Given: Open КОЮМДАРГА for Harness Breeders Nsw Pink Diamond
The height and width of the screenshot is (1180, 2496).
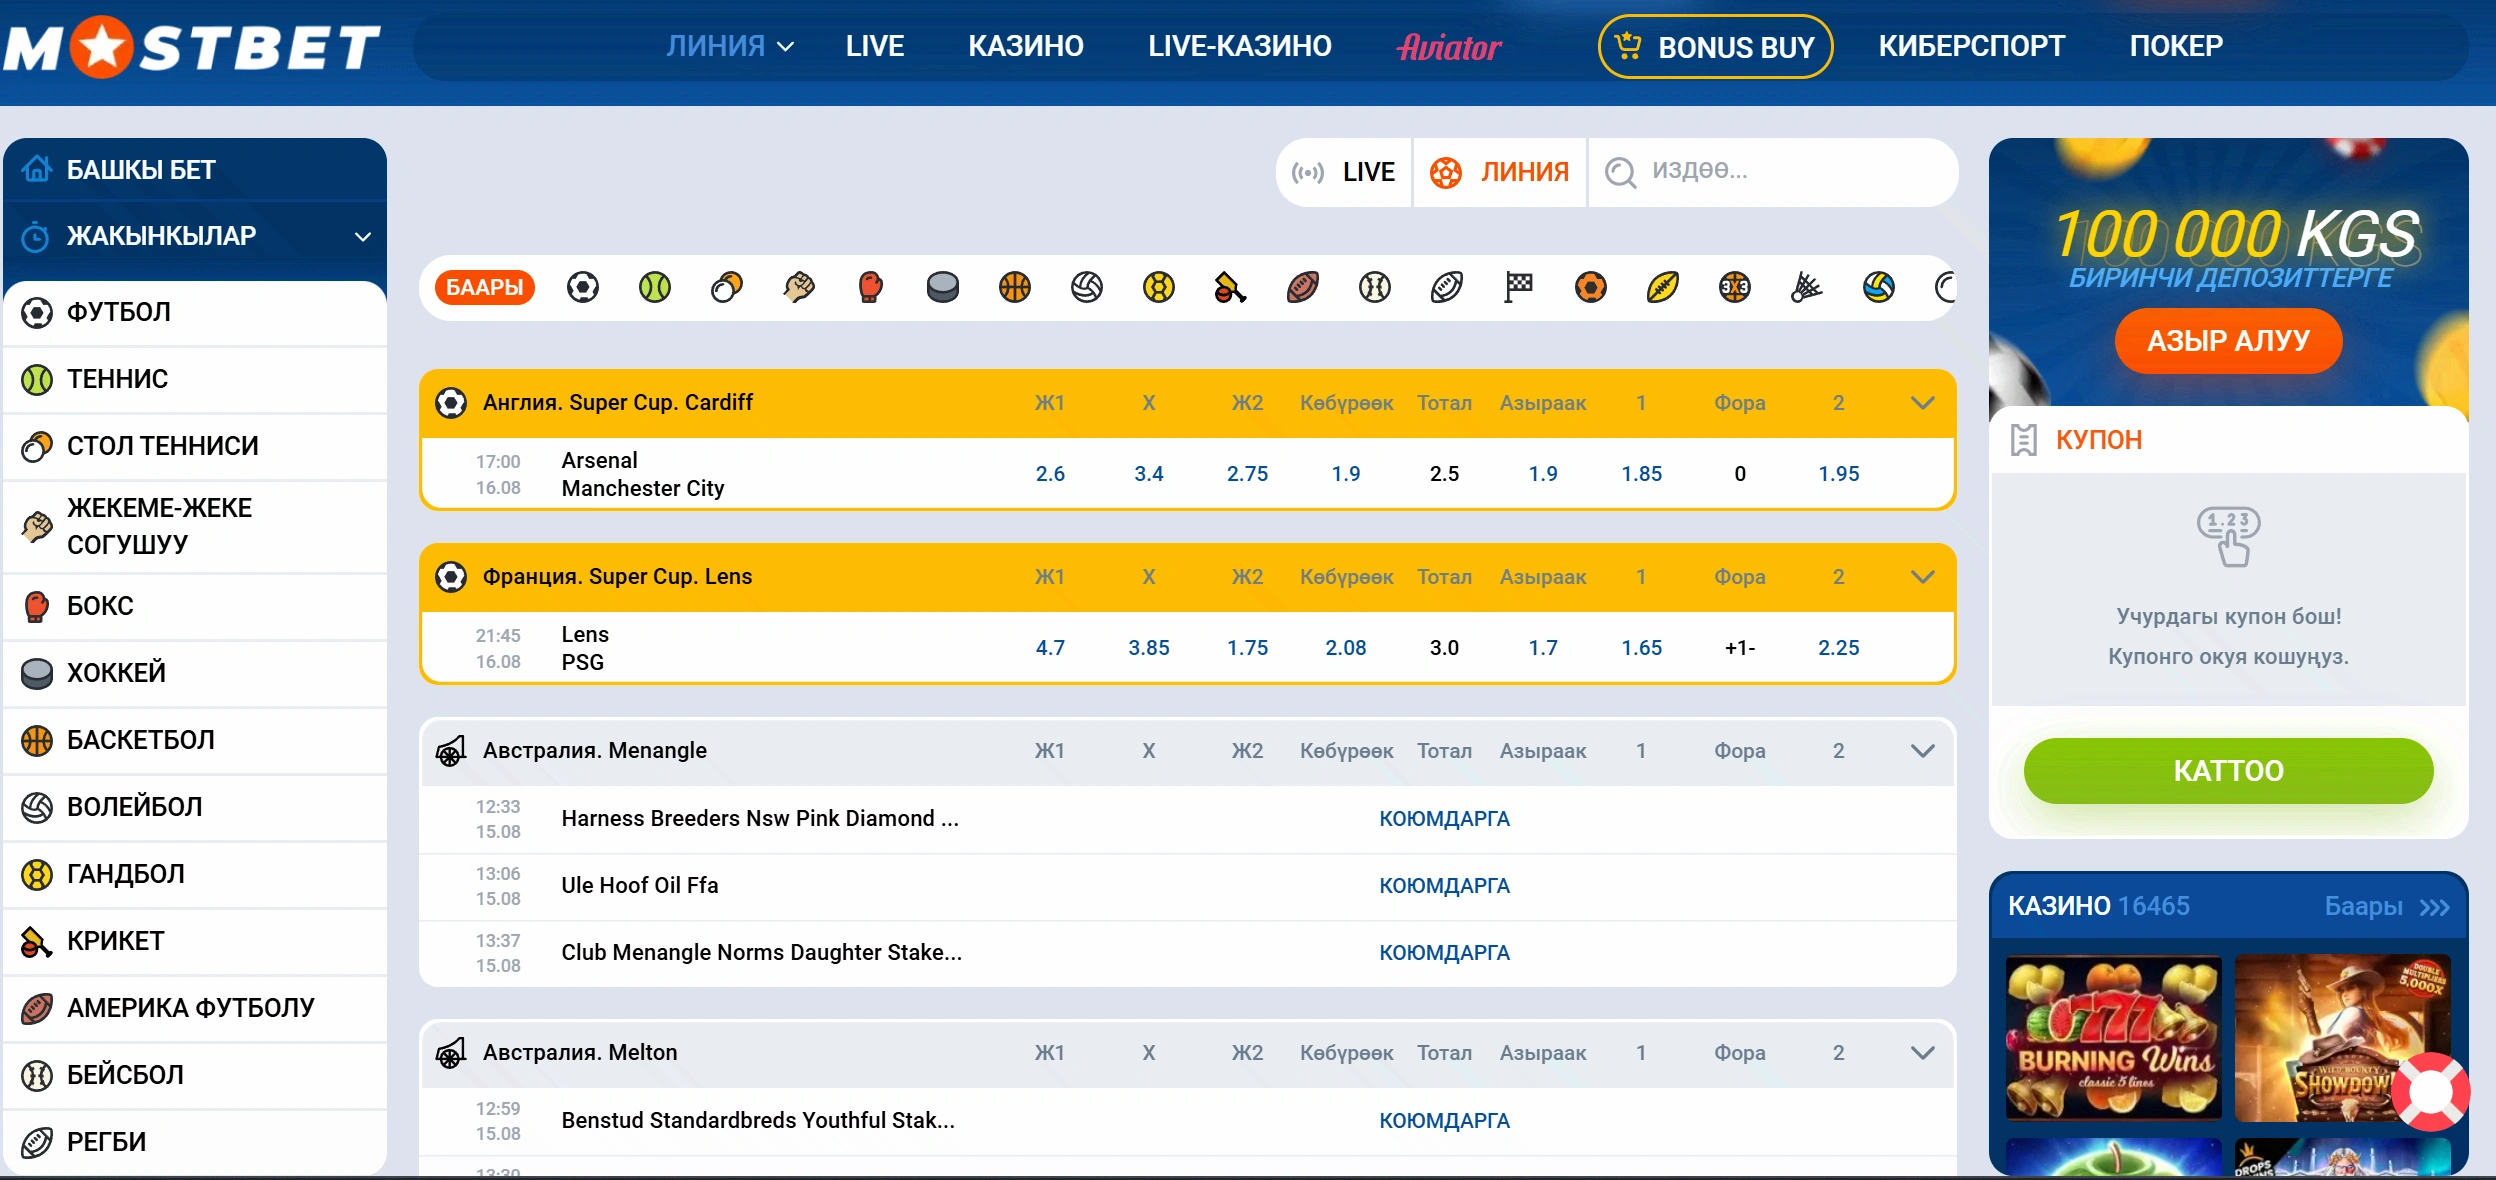Looking at the screenshot, I should click(1444, 819).
